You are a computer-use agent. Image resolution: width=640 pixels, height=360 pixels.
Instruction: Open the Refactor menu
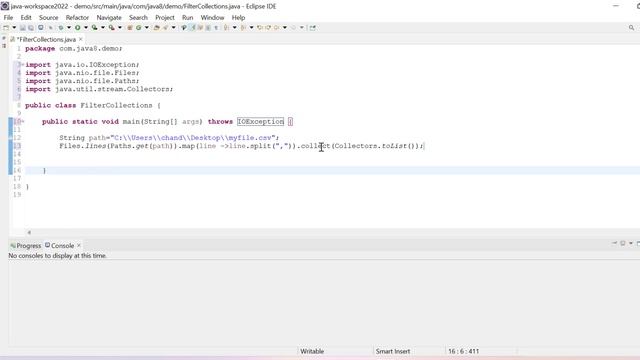pos(77,18)
